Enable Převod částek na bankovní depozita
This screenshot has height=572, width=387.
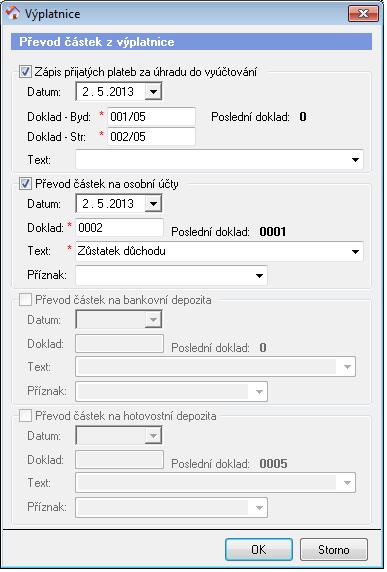pos(25,300)
